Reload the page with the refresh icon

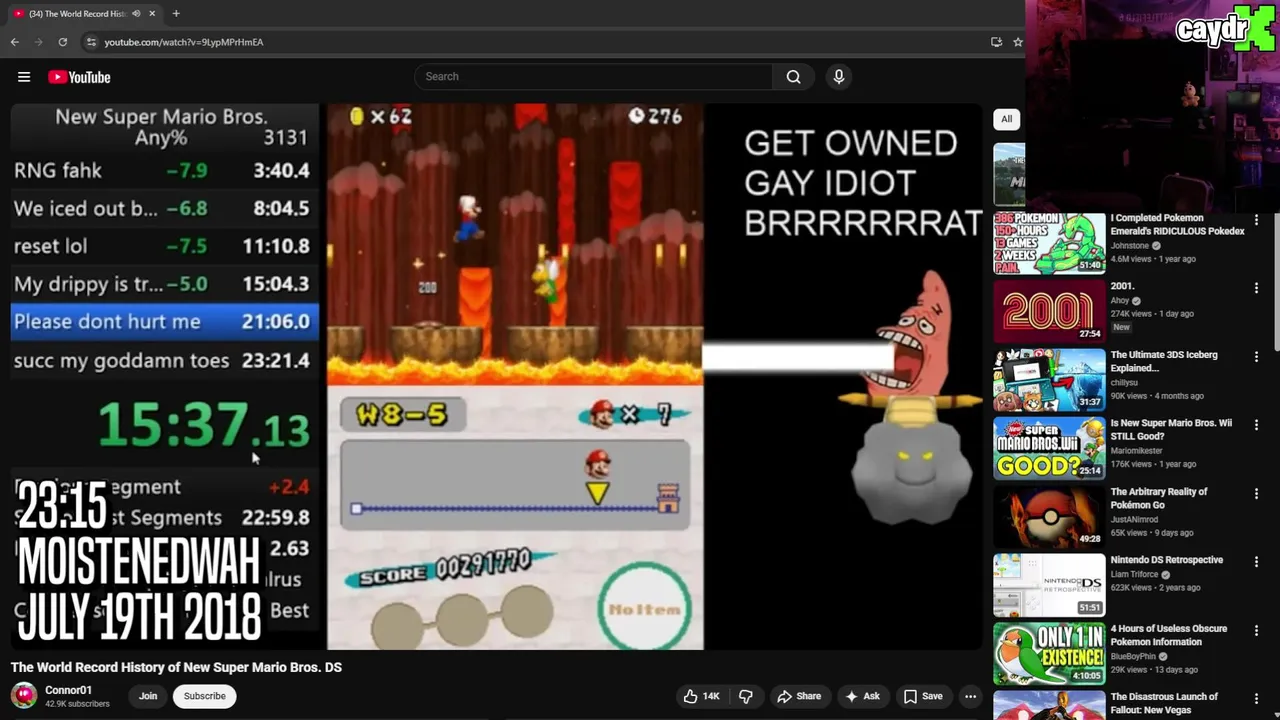(63, 42)
